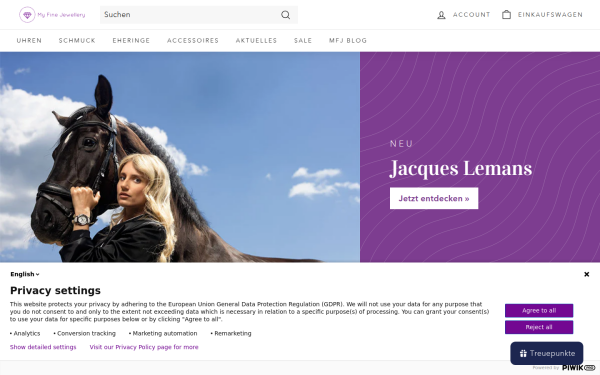The height and width of the screenshot is (375, 600).
Task: Close the privacy settings banner
Action: tap(586, 274)
